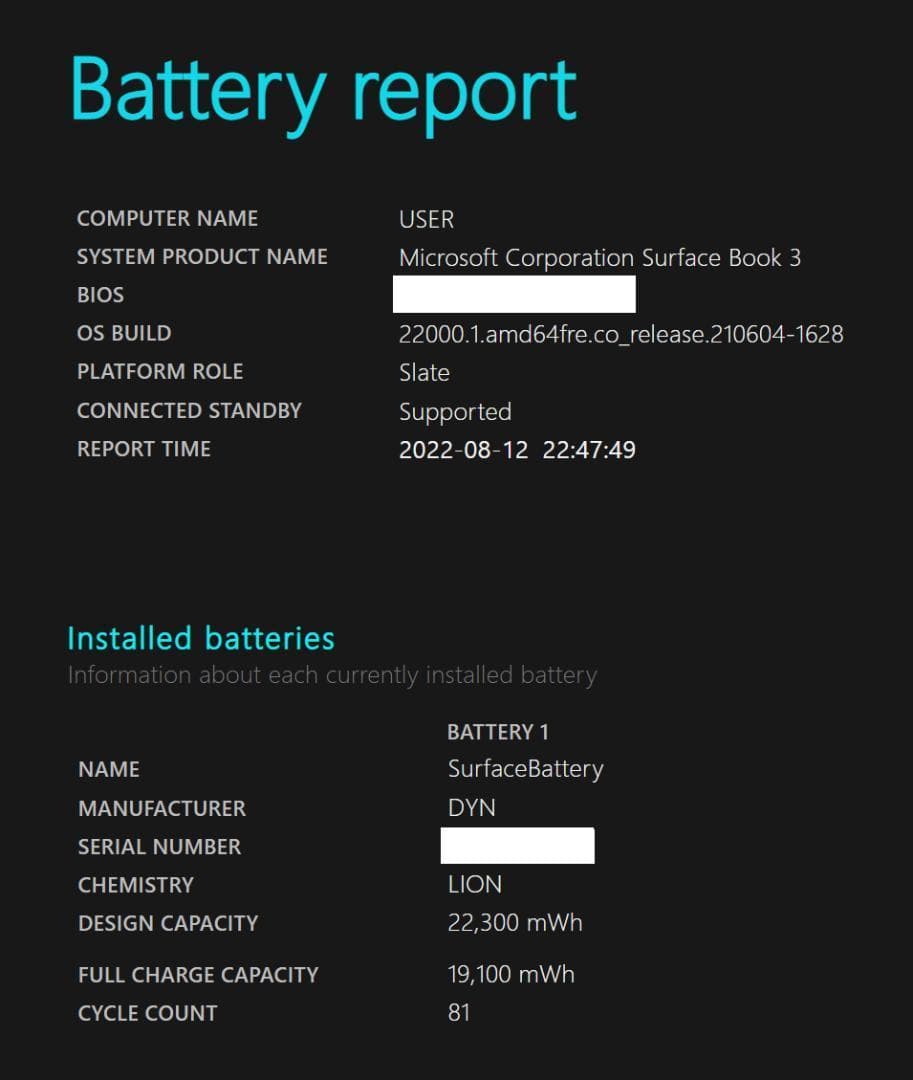Click the Installed batteries section heading
913x1080 pixels.
[201, 638]
